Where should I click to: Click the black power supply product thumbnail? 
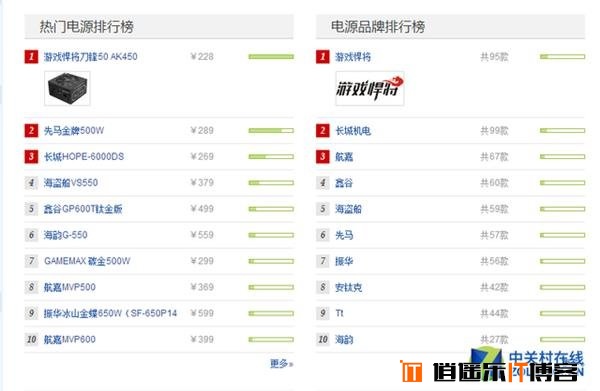67,88
